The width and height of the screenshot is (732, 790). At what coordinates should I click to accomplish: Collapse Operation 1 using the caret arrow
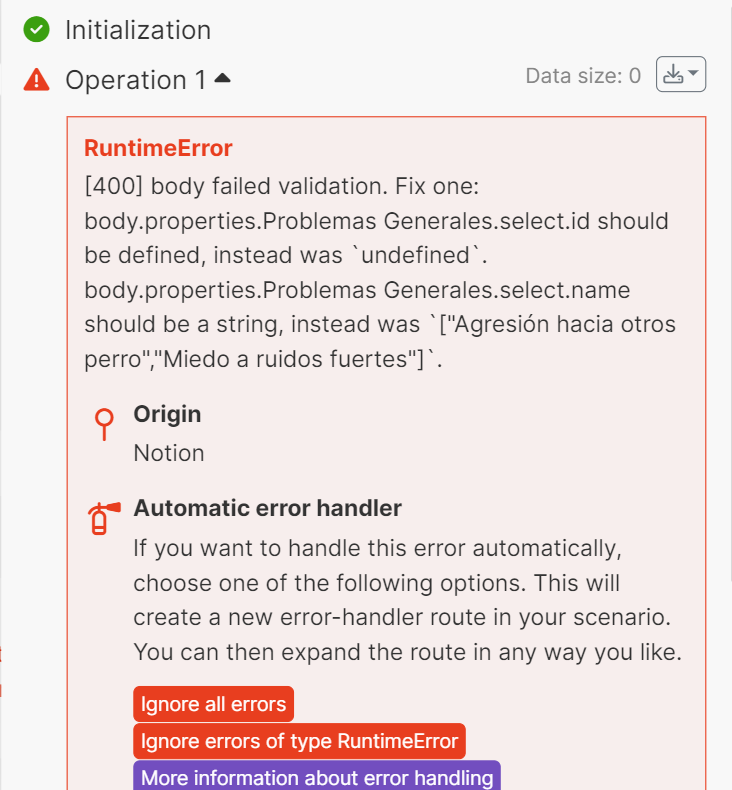[222, 78]
